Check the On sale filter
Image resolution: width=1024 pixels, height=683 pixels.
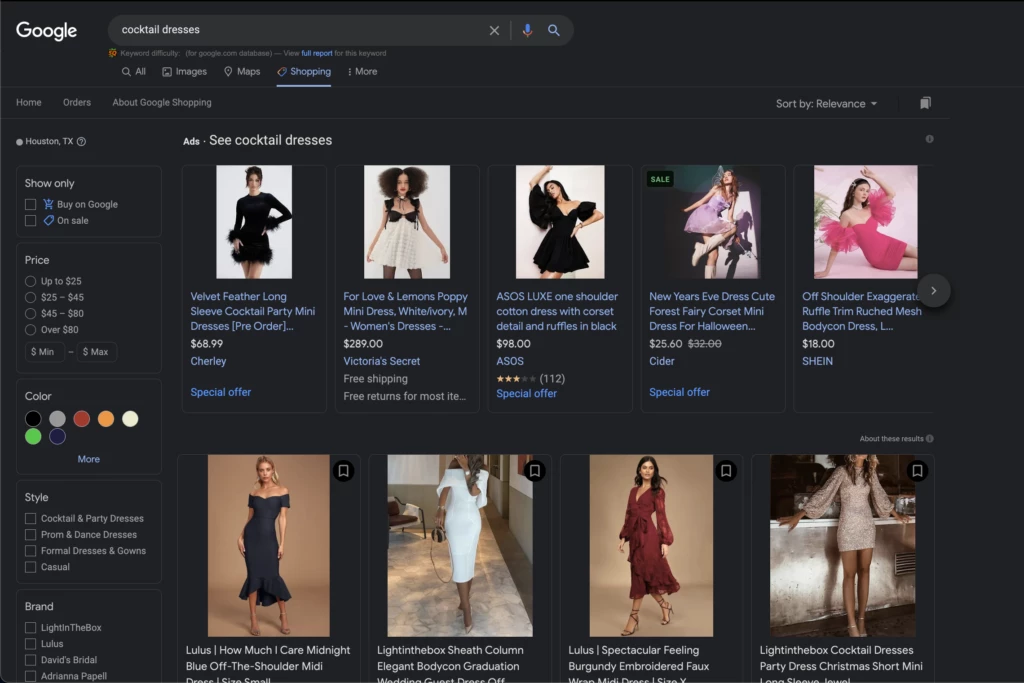tap(30, 221)
